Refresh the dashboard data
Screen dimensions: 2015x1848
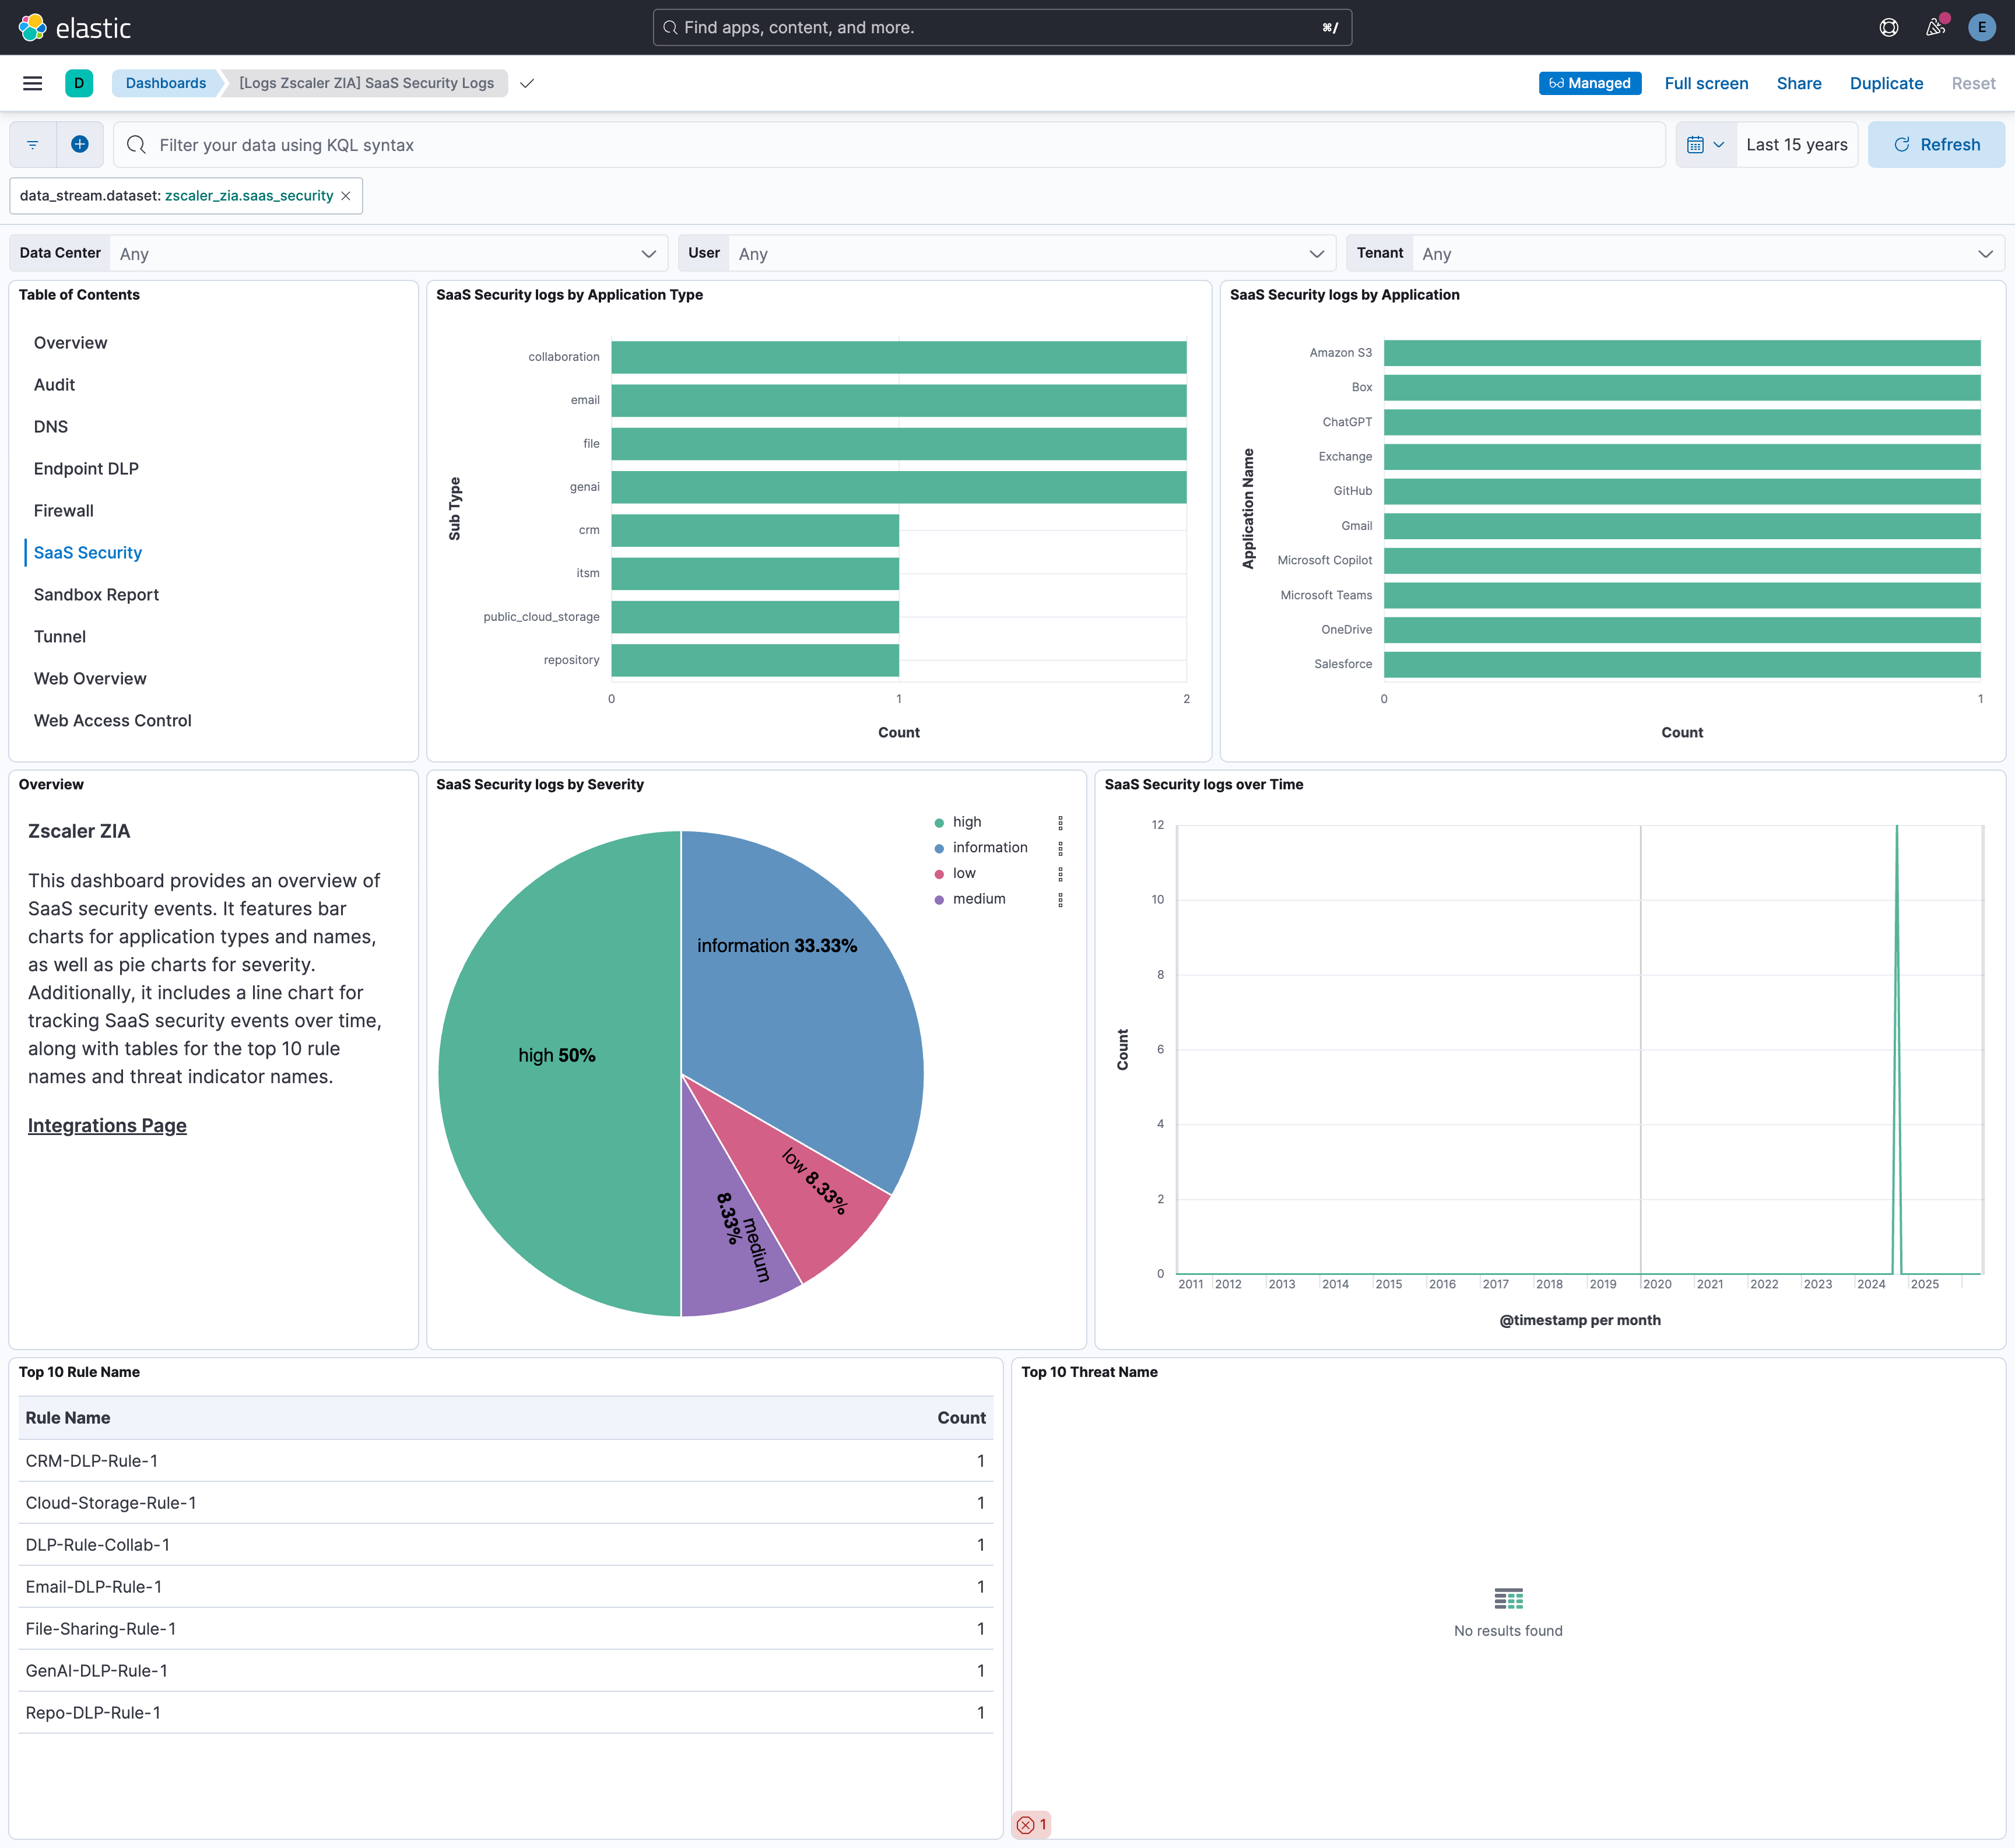pos(1936,145)
